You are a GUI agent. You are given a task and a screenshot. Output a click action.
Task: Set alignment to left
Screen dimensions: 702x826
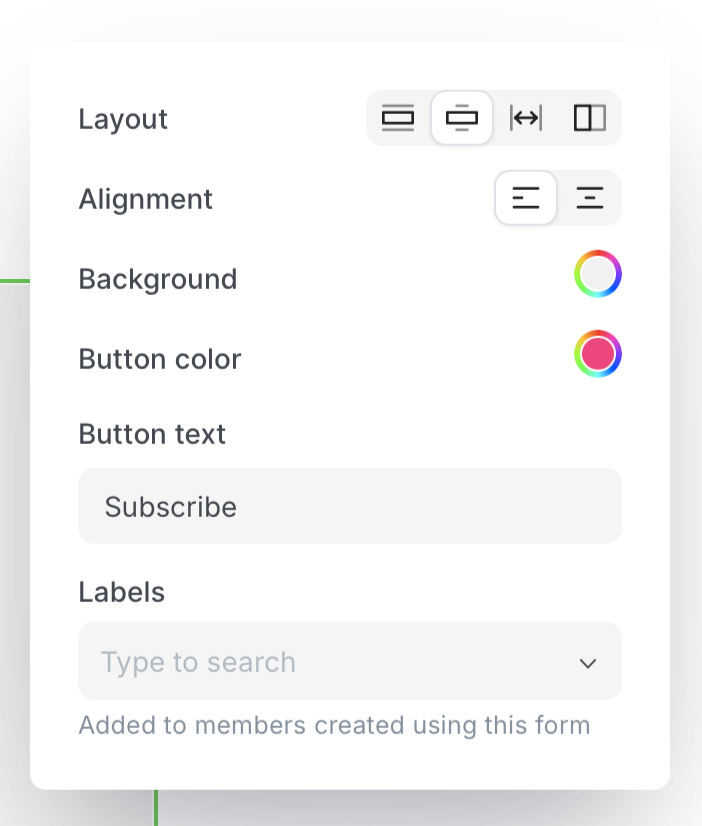coord(526,198)
